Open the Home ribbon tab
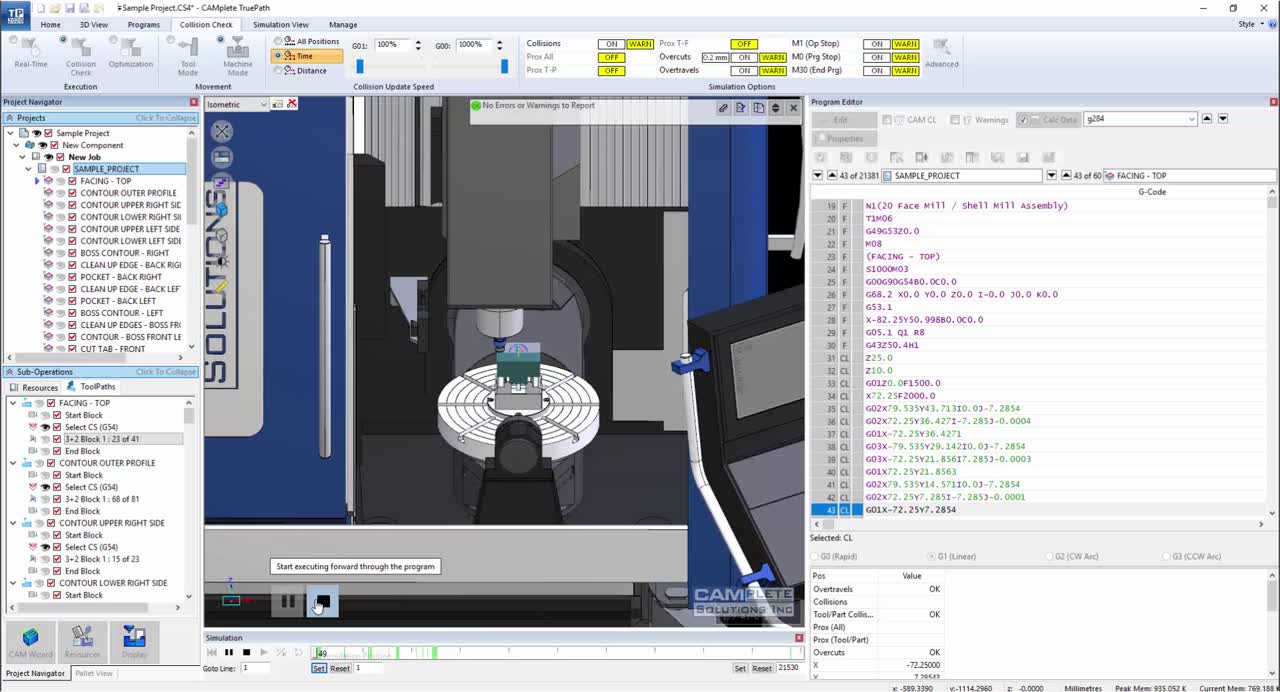 point(50,24)
